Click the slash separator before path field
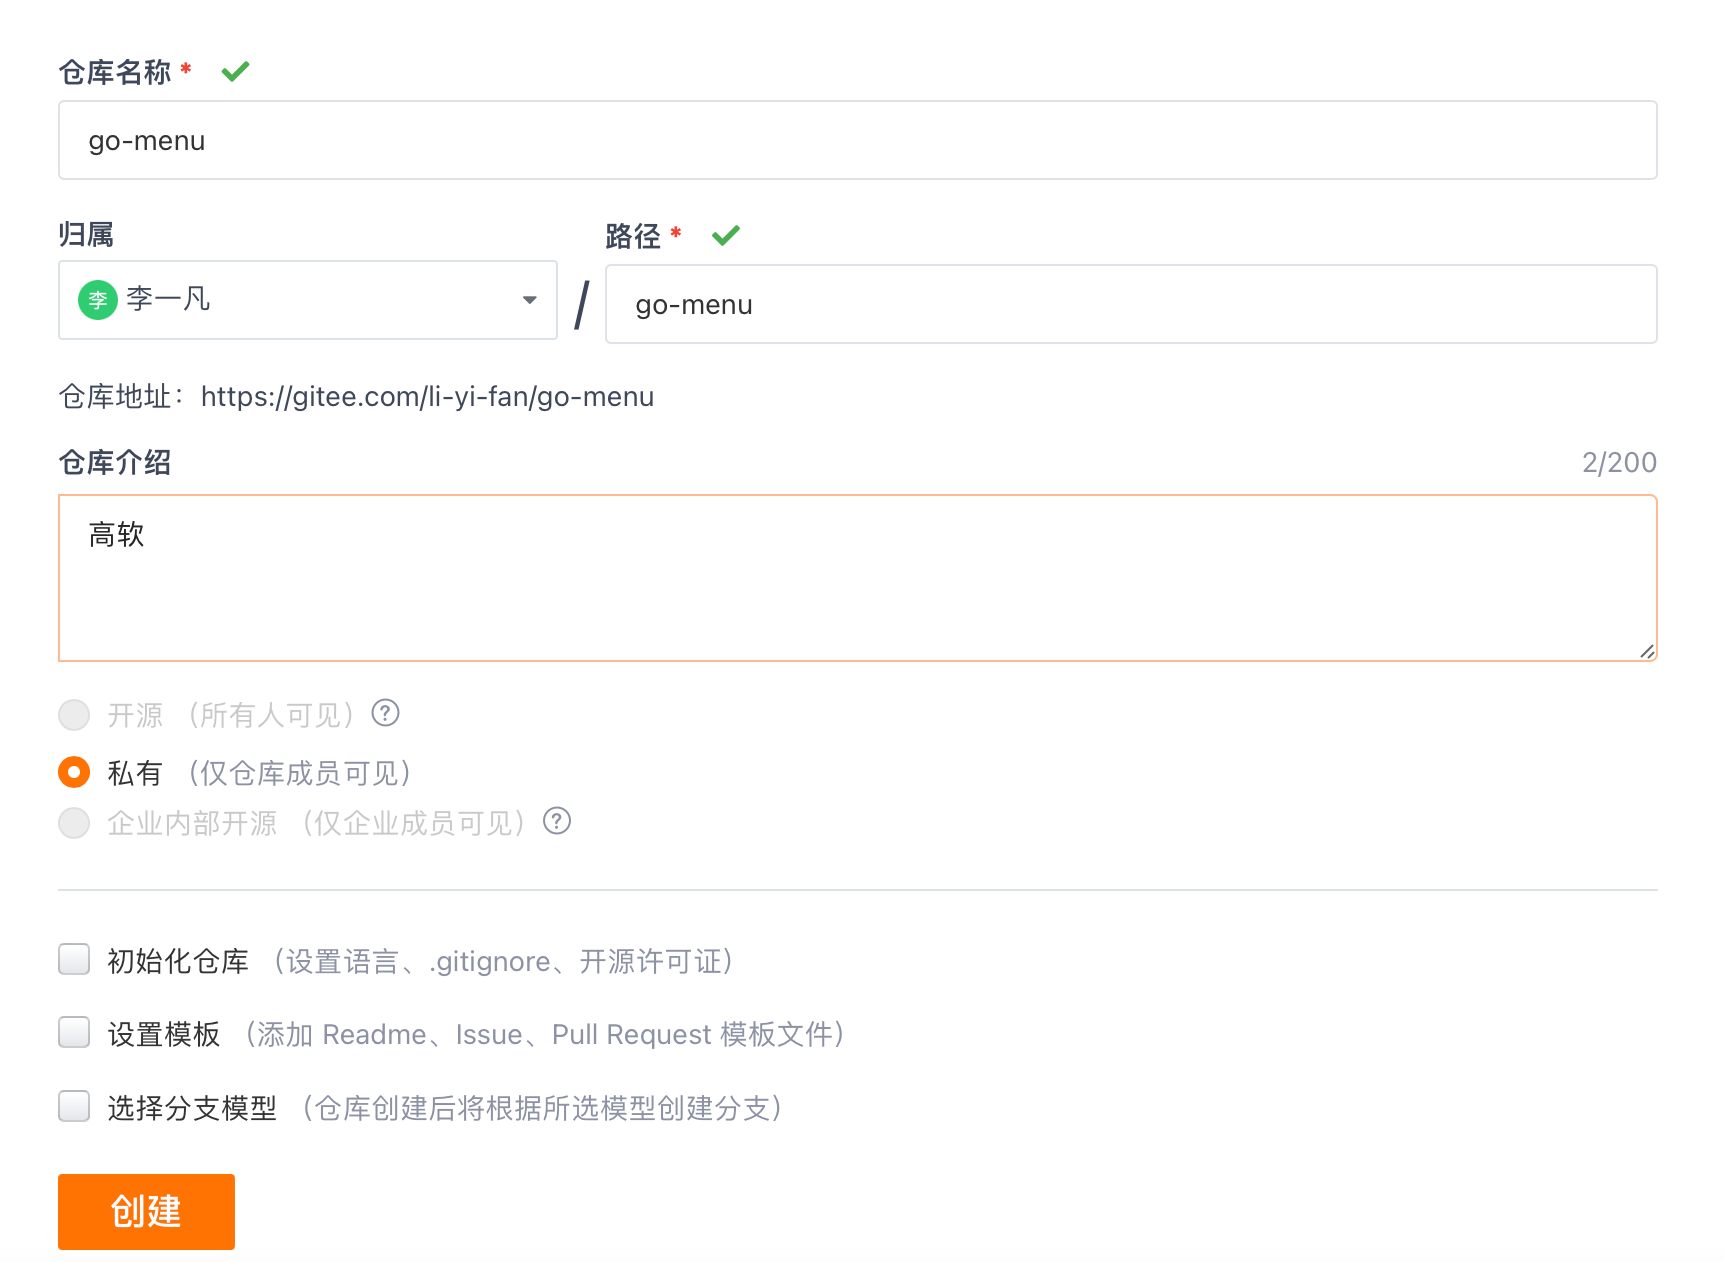 [x=582, y=305]
